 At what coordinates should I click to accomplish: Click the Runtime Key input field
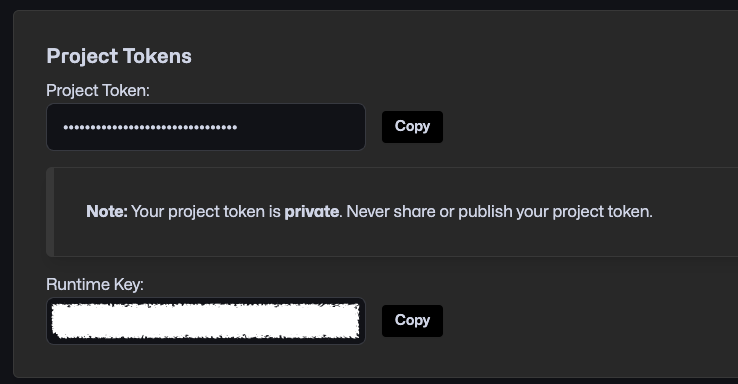point(206,321)
